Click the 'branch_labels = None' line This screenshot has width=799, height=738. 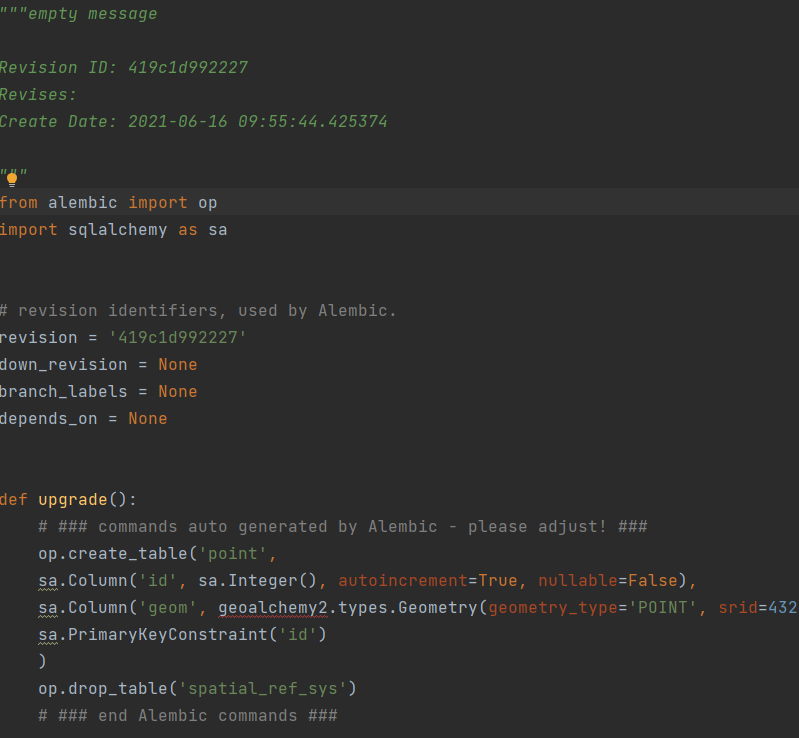(x=98, y=391)
